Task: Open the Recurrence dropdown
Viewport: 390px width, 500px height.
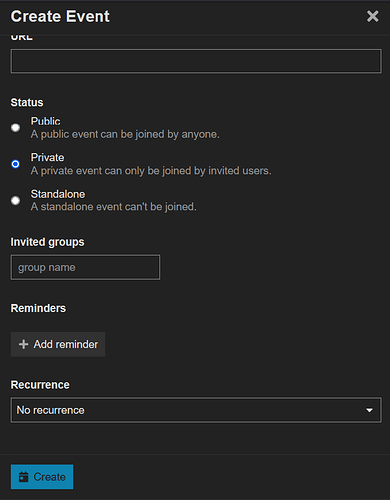Action: pos(196,410)
